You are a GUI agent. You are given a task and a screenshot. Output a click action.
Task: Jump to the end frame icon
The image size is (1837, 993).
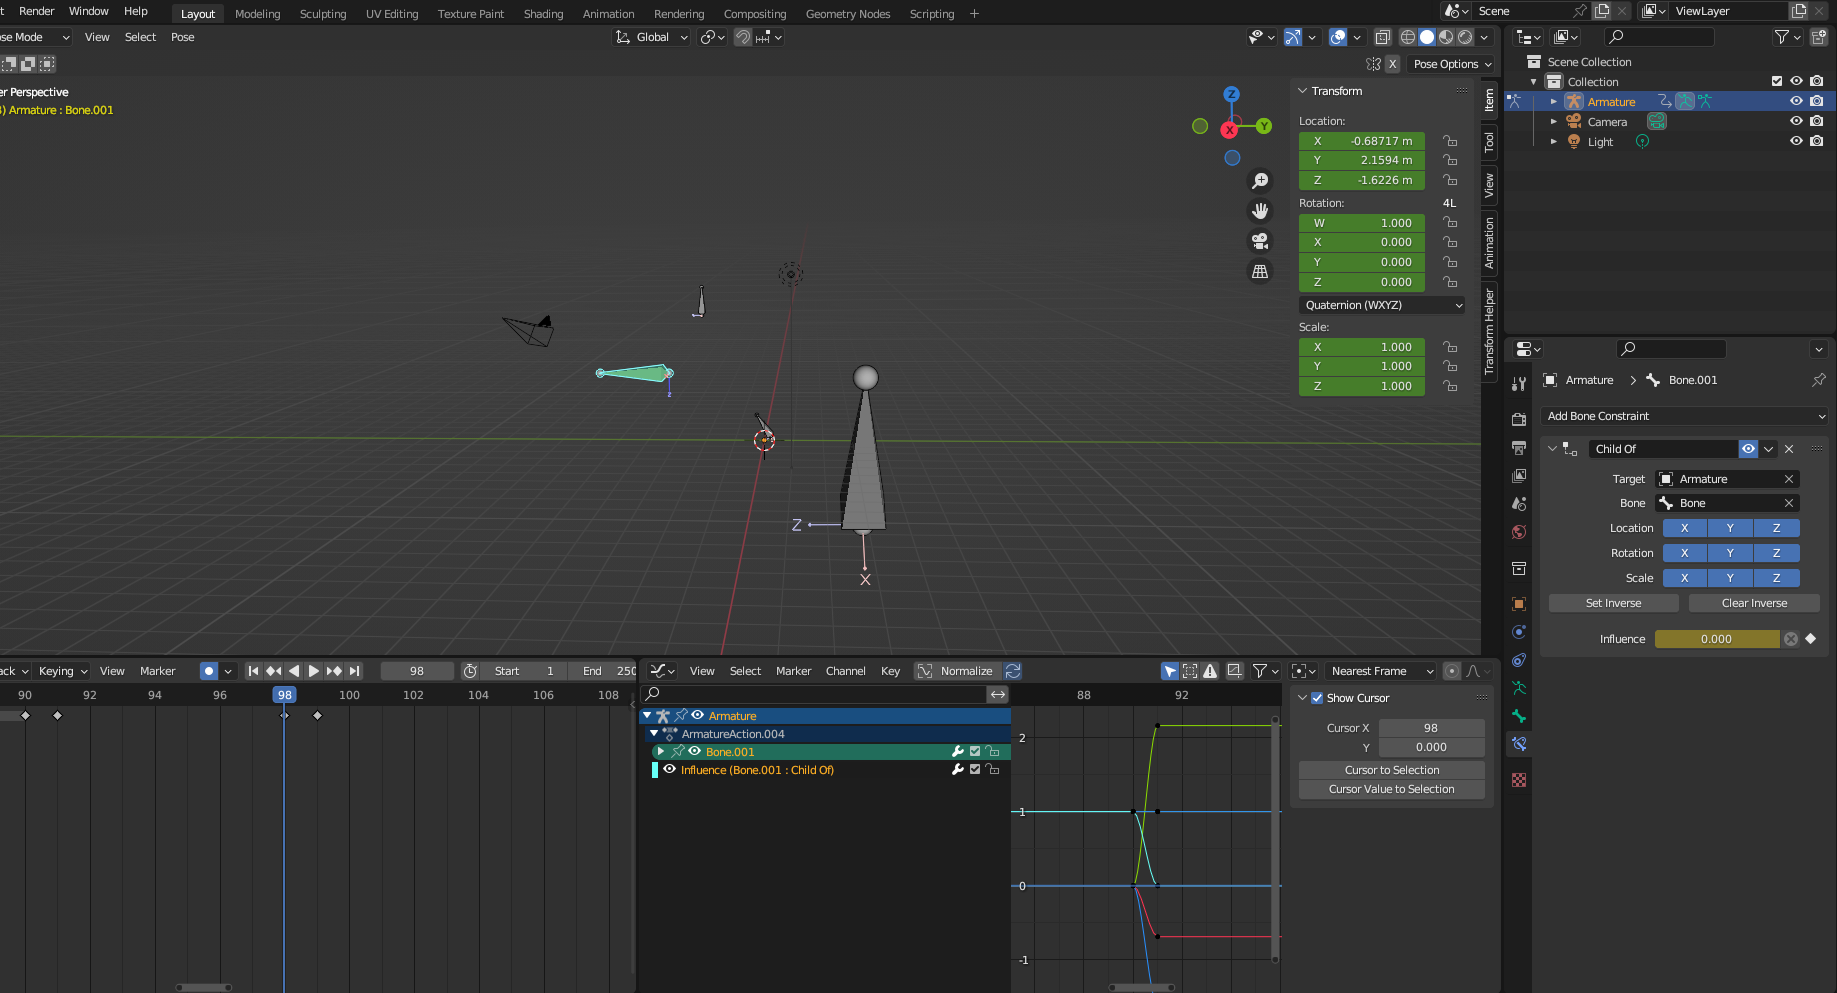[x=354, y=671]
